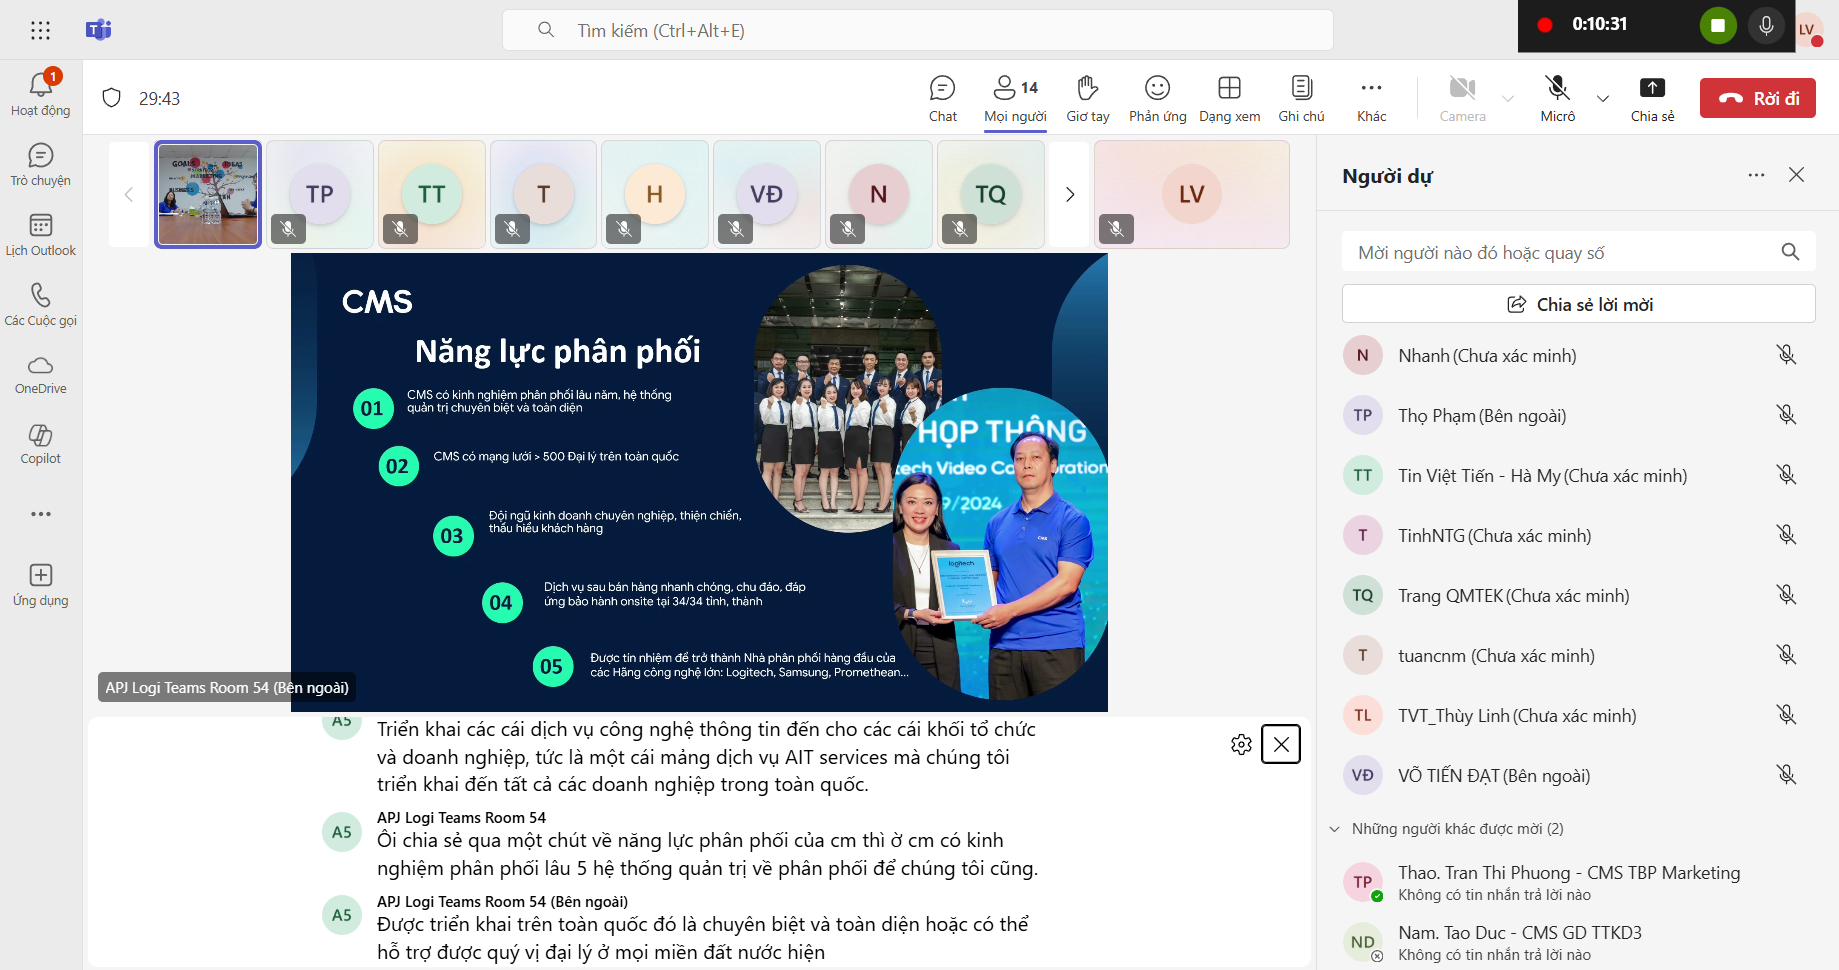Image resolution: width=1839 pixels, height=970 pixels.
Task: Toggle the Camera on or off
Action: [1462, 99]
